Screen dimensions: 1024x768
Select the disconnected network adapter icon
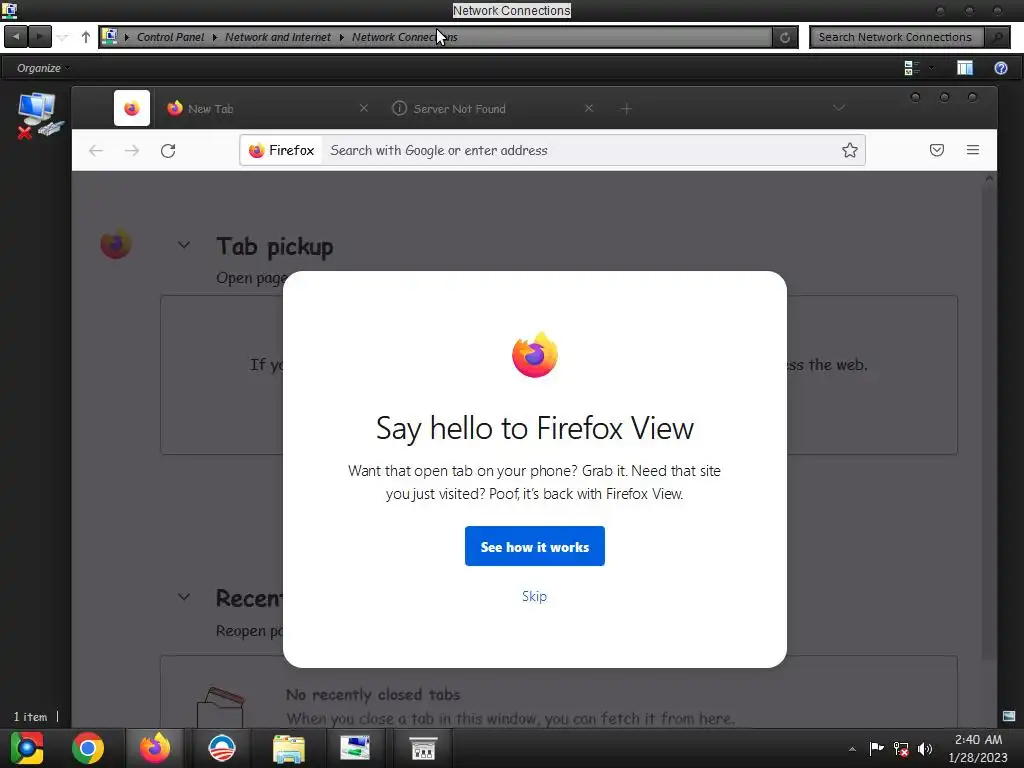40,115
